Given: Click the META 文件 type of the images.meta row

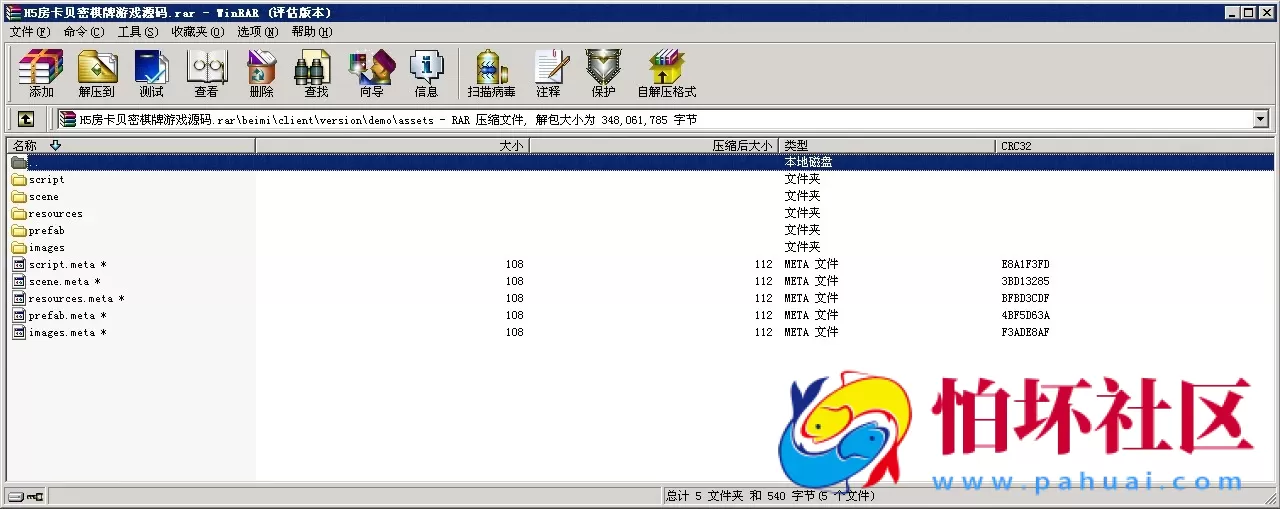Looking at the screenshot, I should coord(811,333).
